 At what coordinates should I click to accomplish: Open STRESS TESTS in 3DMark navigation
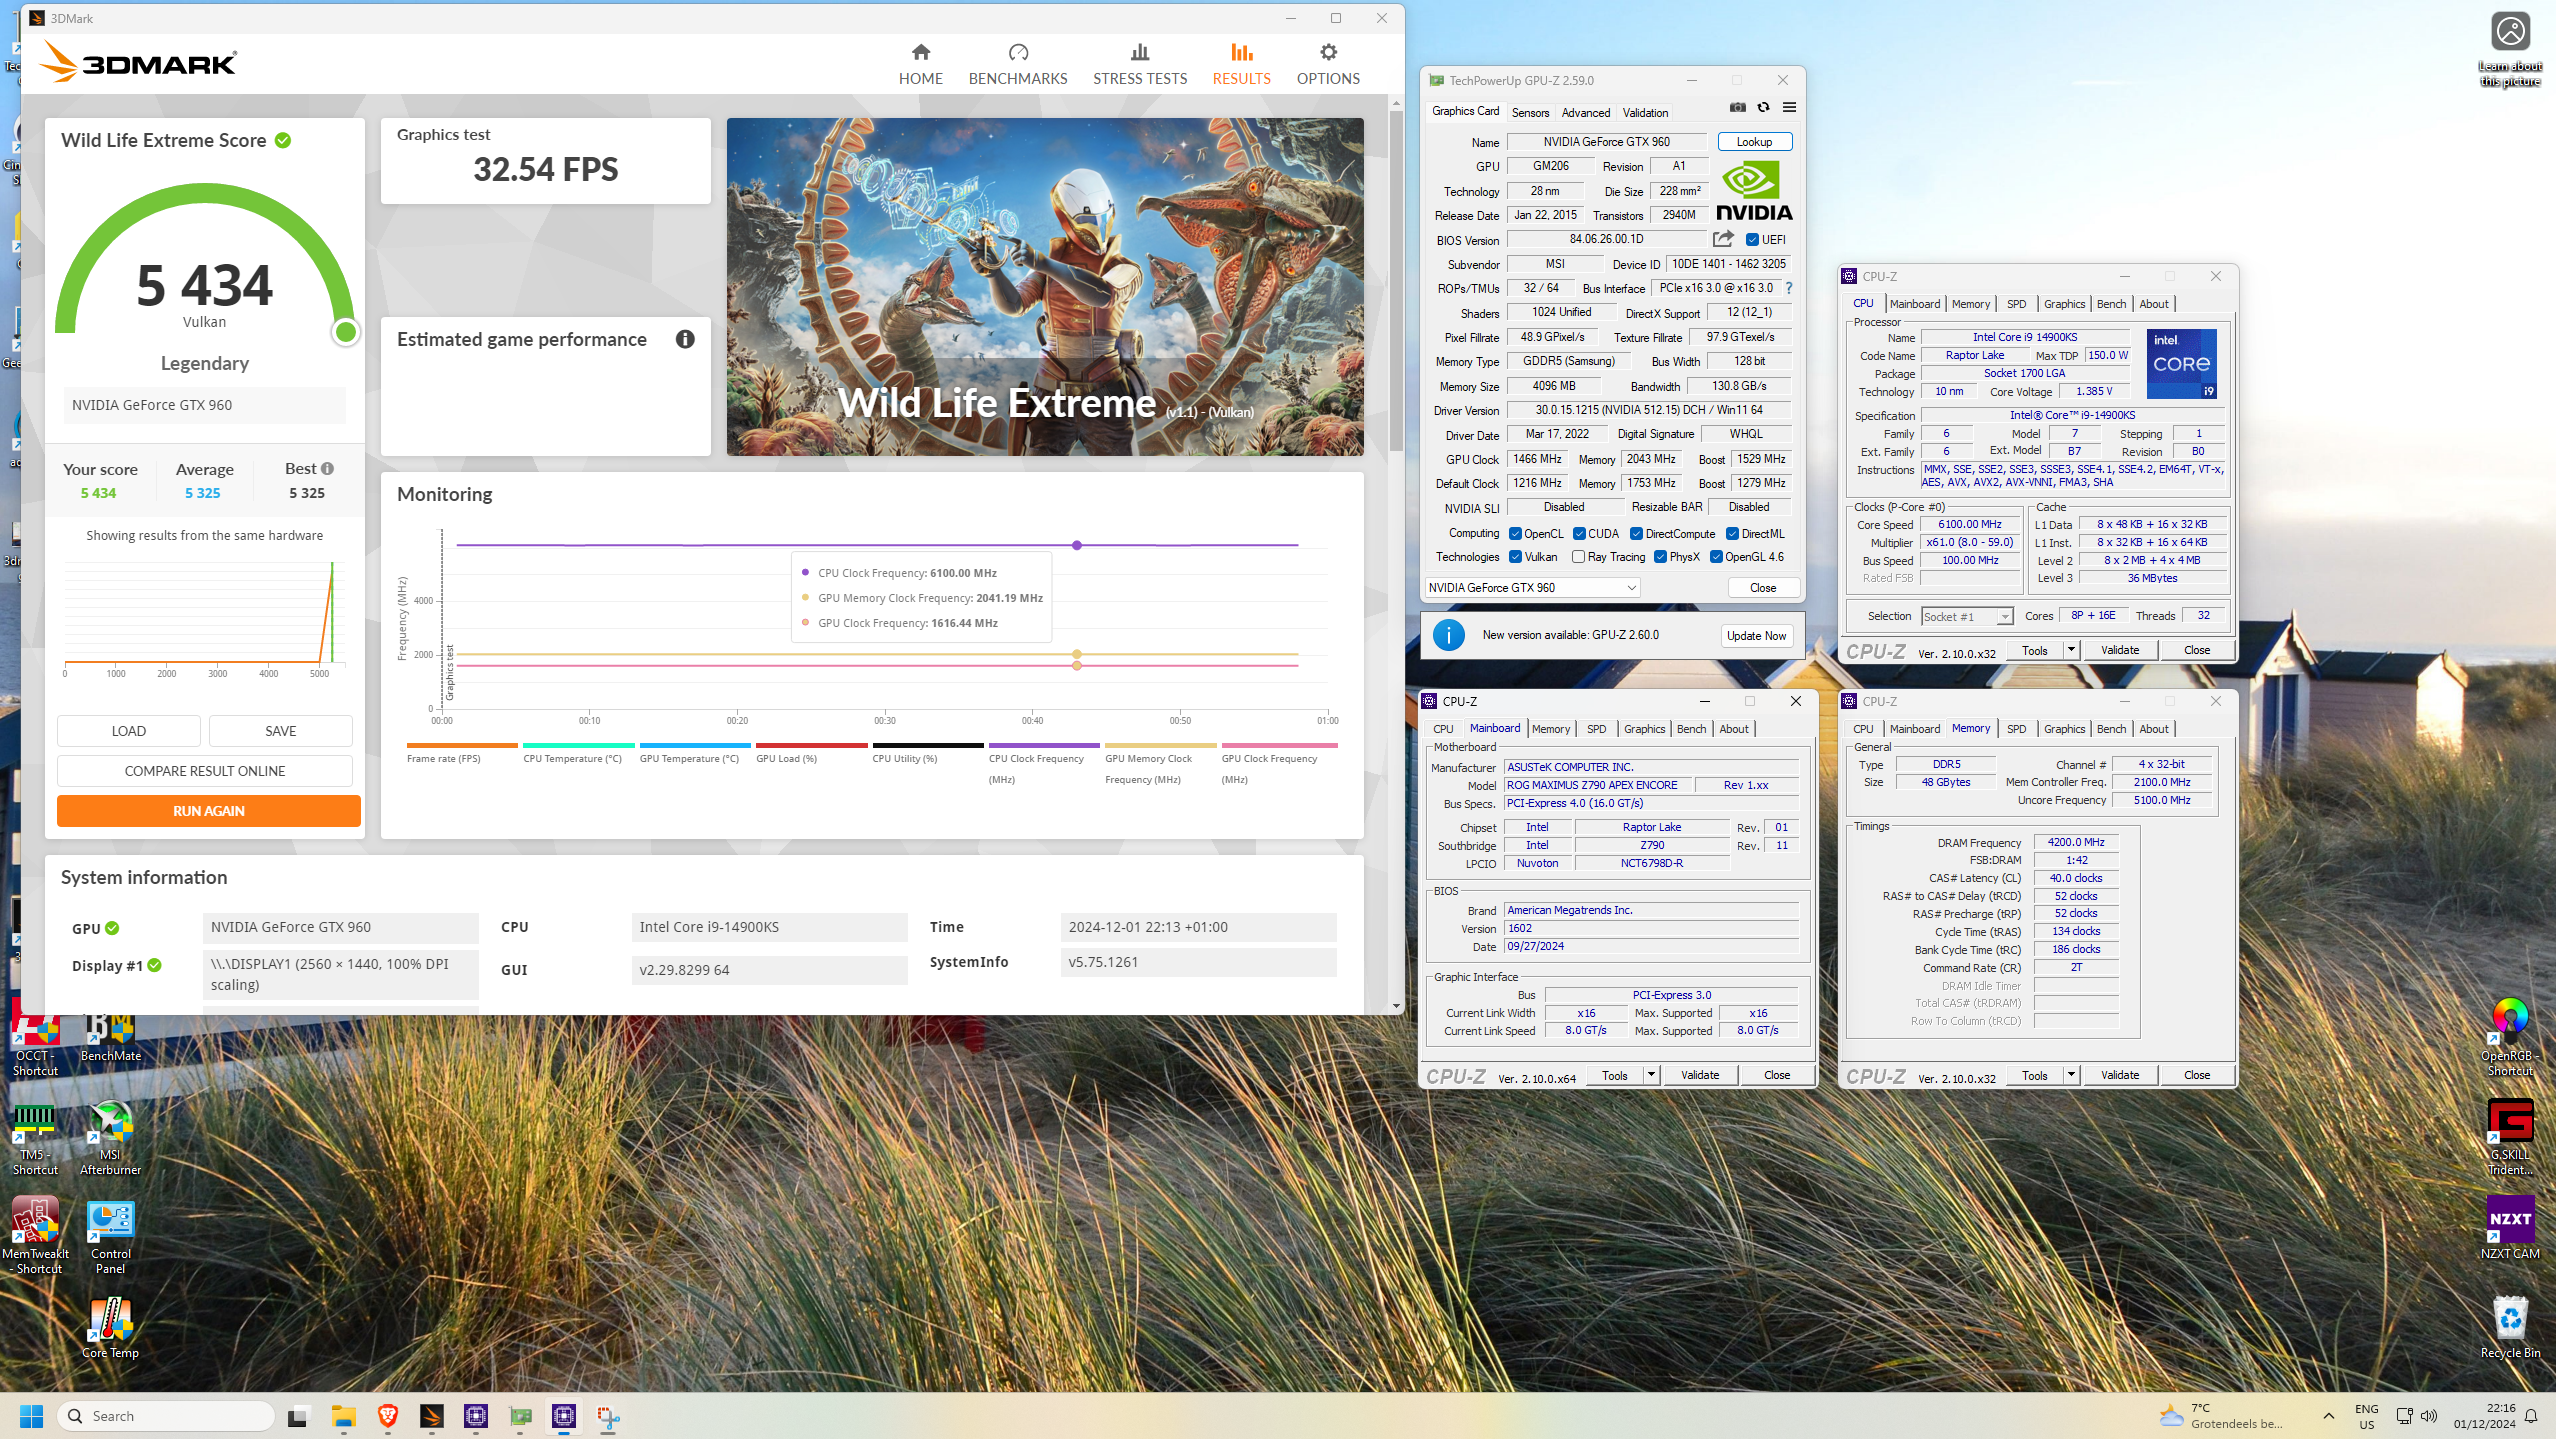tap(1139, 64)
